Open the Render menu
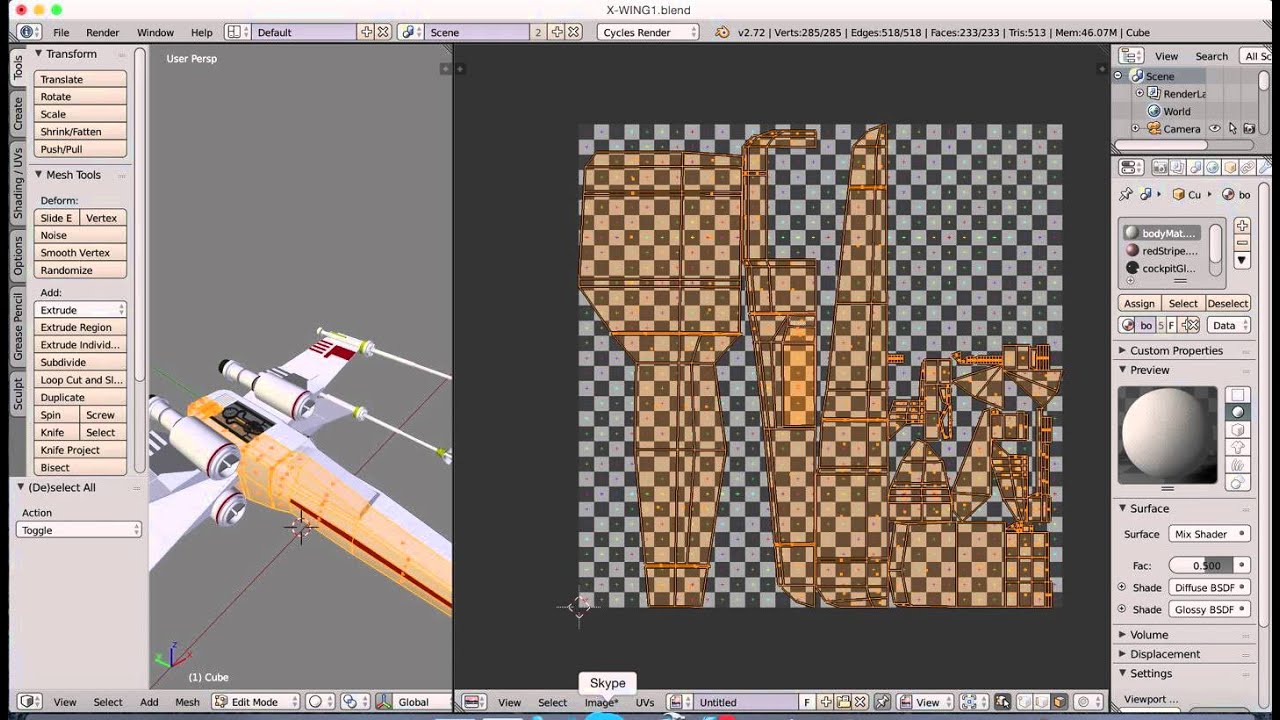Screen dimensions: 1280x720 (102, 32)
